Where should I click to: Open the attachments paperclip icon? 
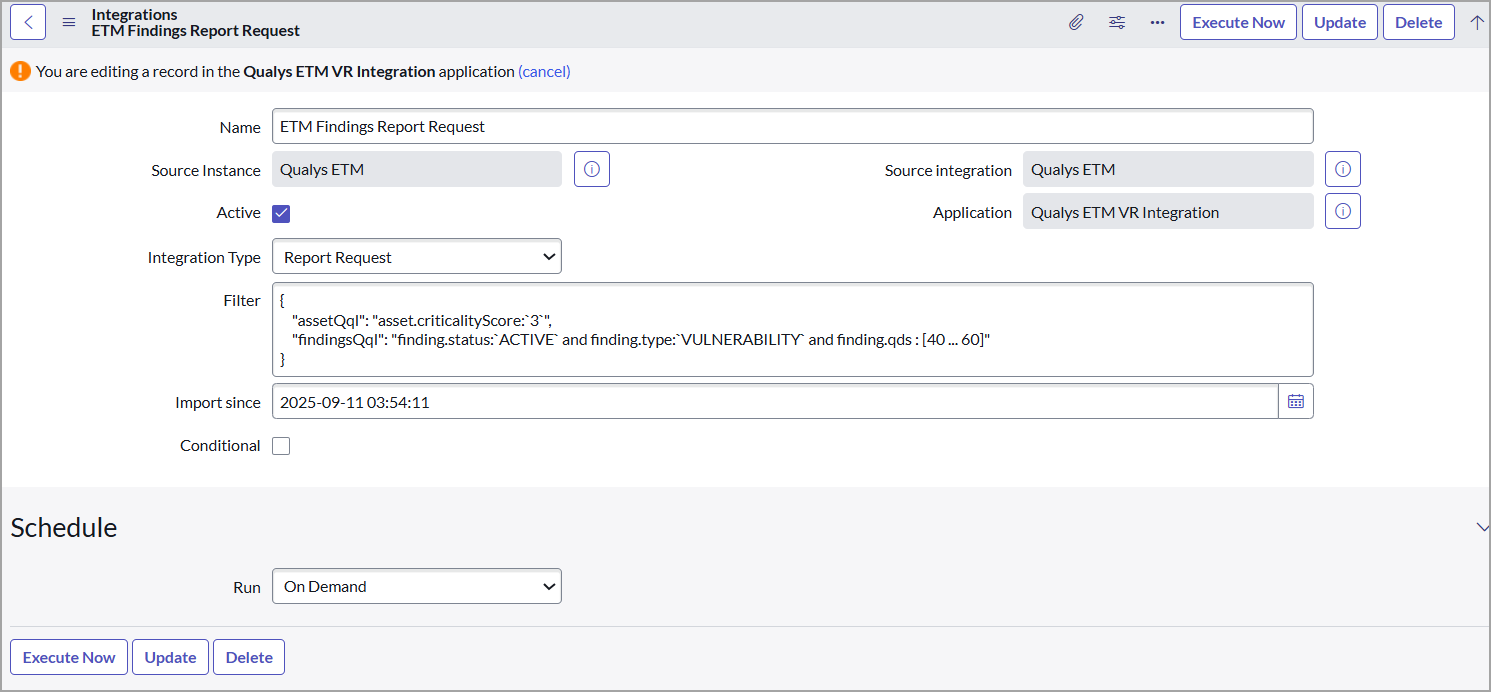tap(1076, 21)
